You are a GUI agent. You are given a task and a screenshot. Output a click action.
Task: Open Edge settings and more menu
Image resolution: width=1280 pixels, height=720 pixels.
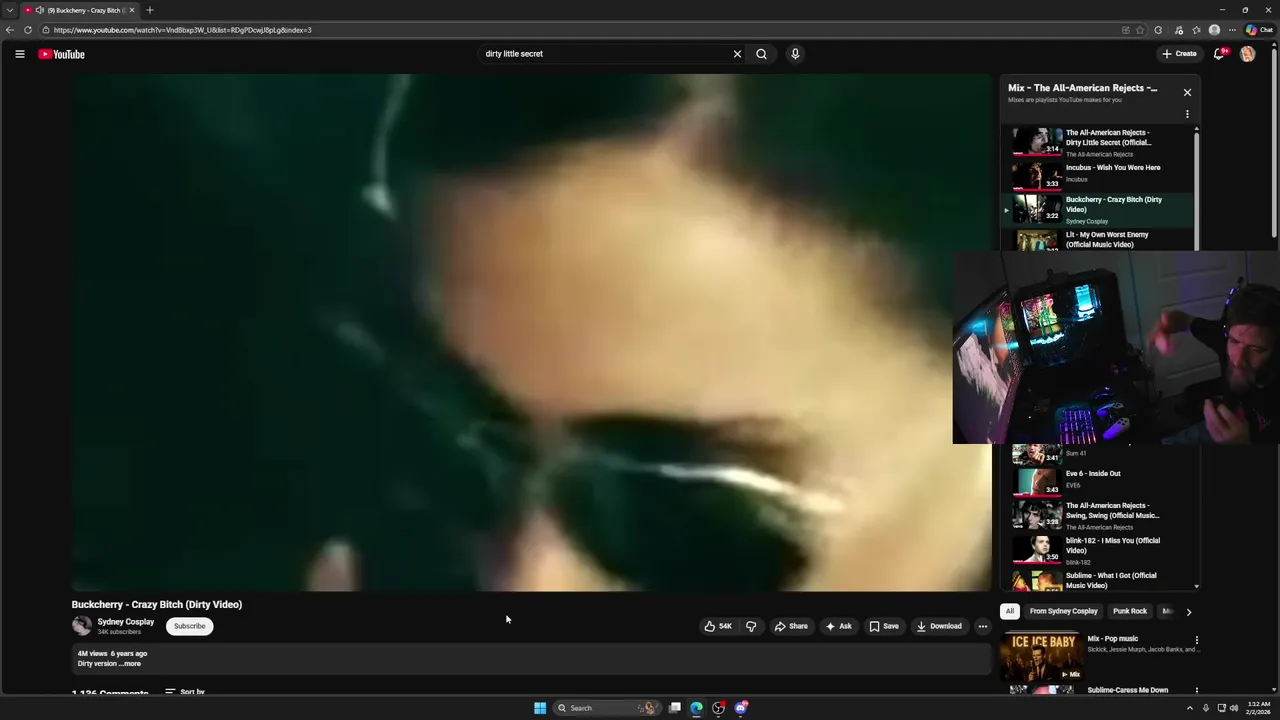[x=1232, y=30]
